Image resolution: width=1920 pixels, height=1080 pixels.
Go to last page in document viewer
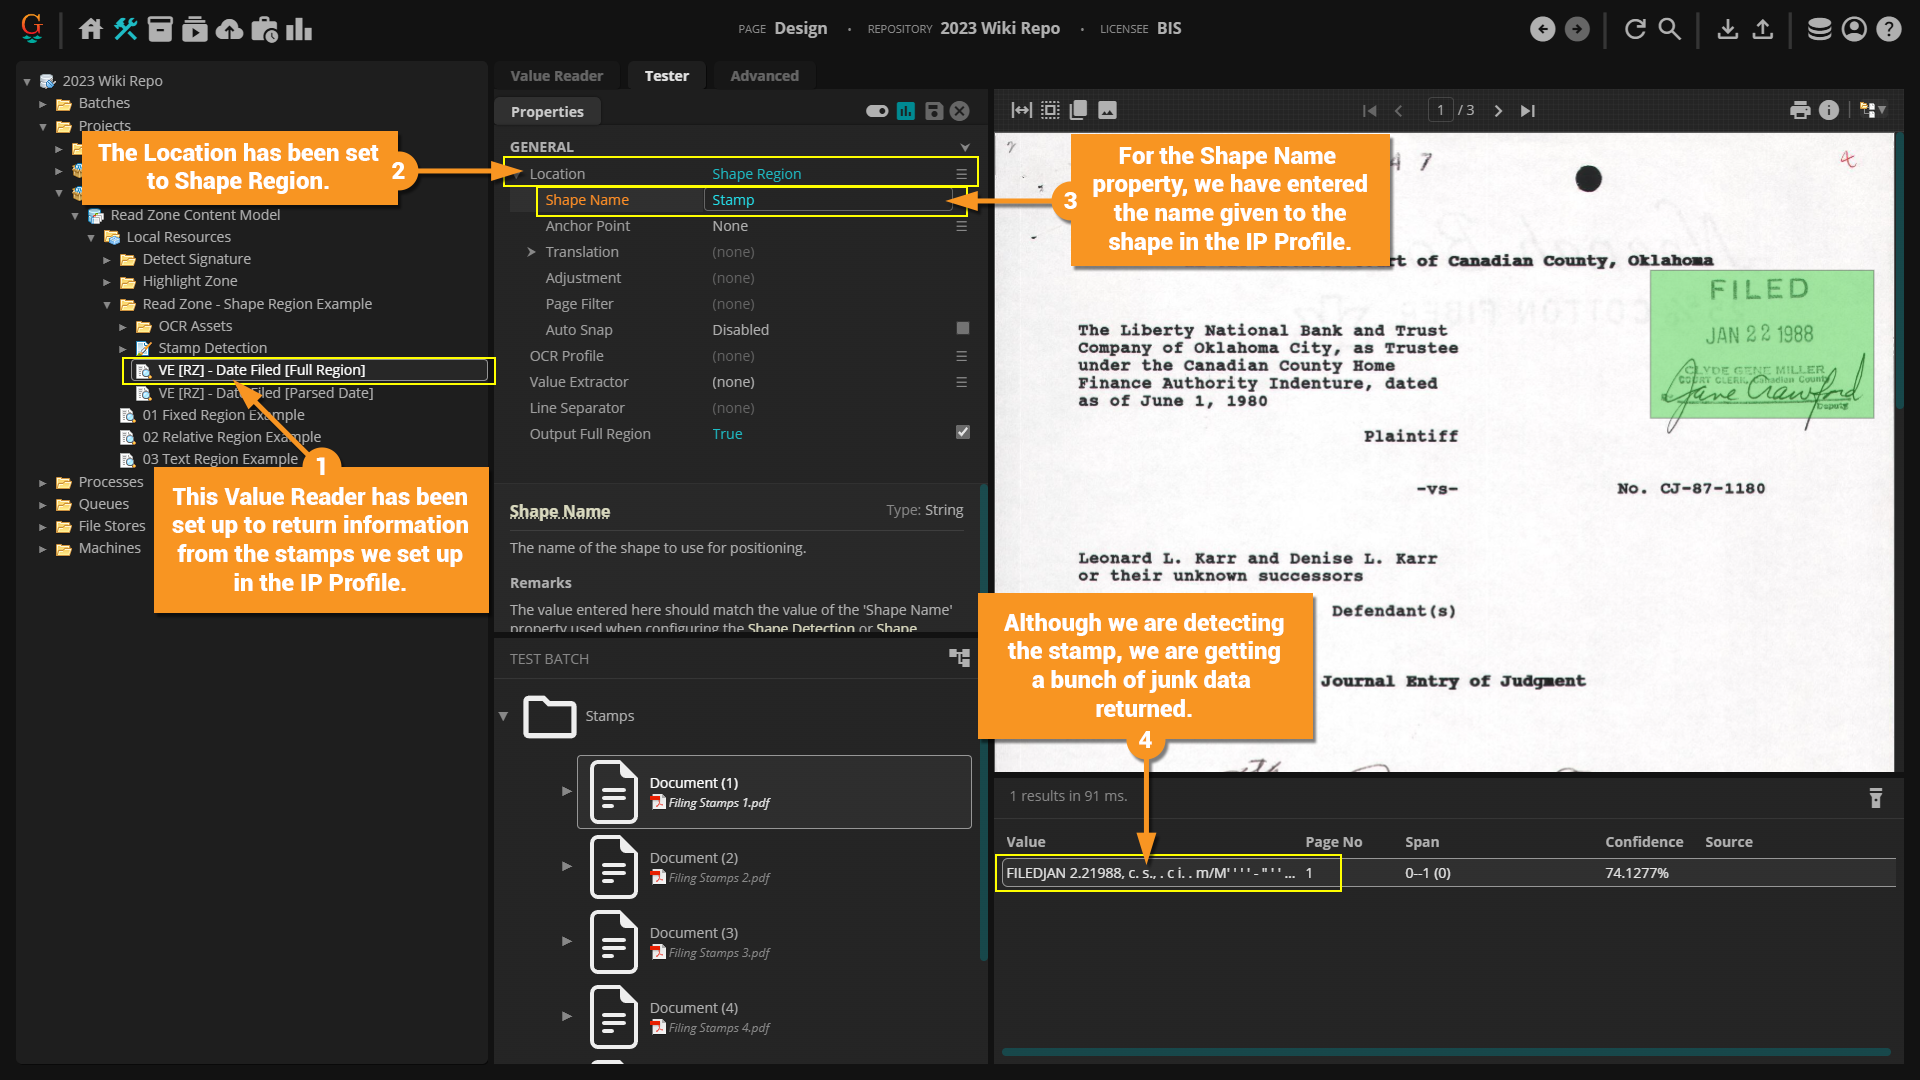click(1528, 111)
